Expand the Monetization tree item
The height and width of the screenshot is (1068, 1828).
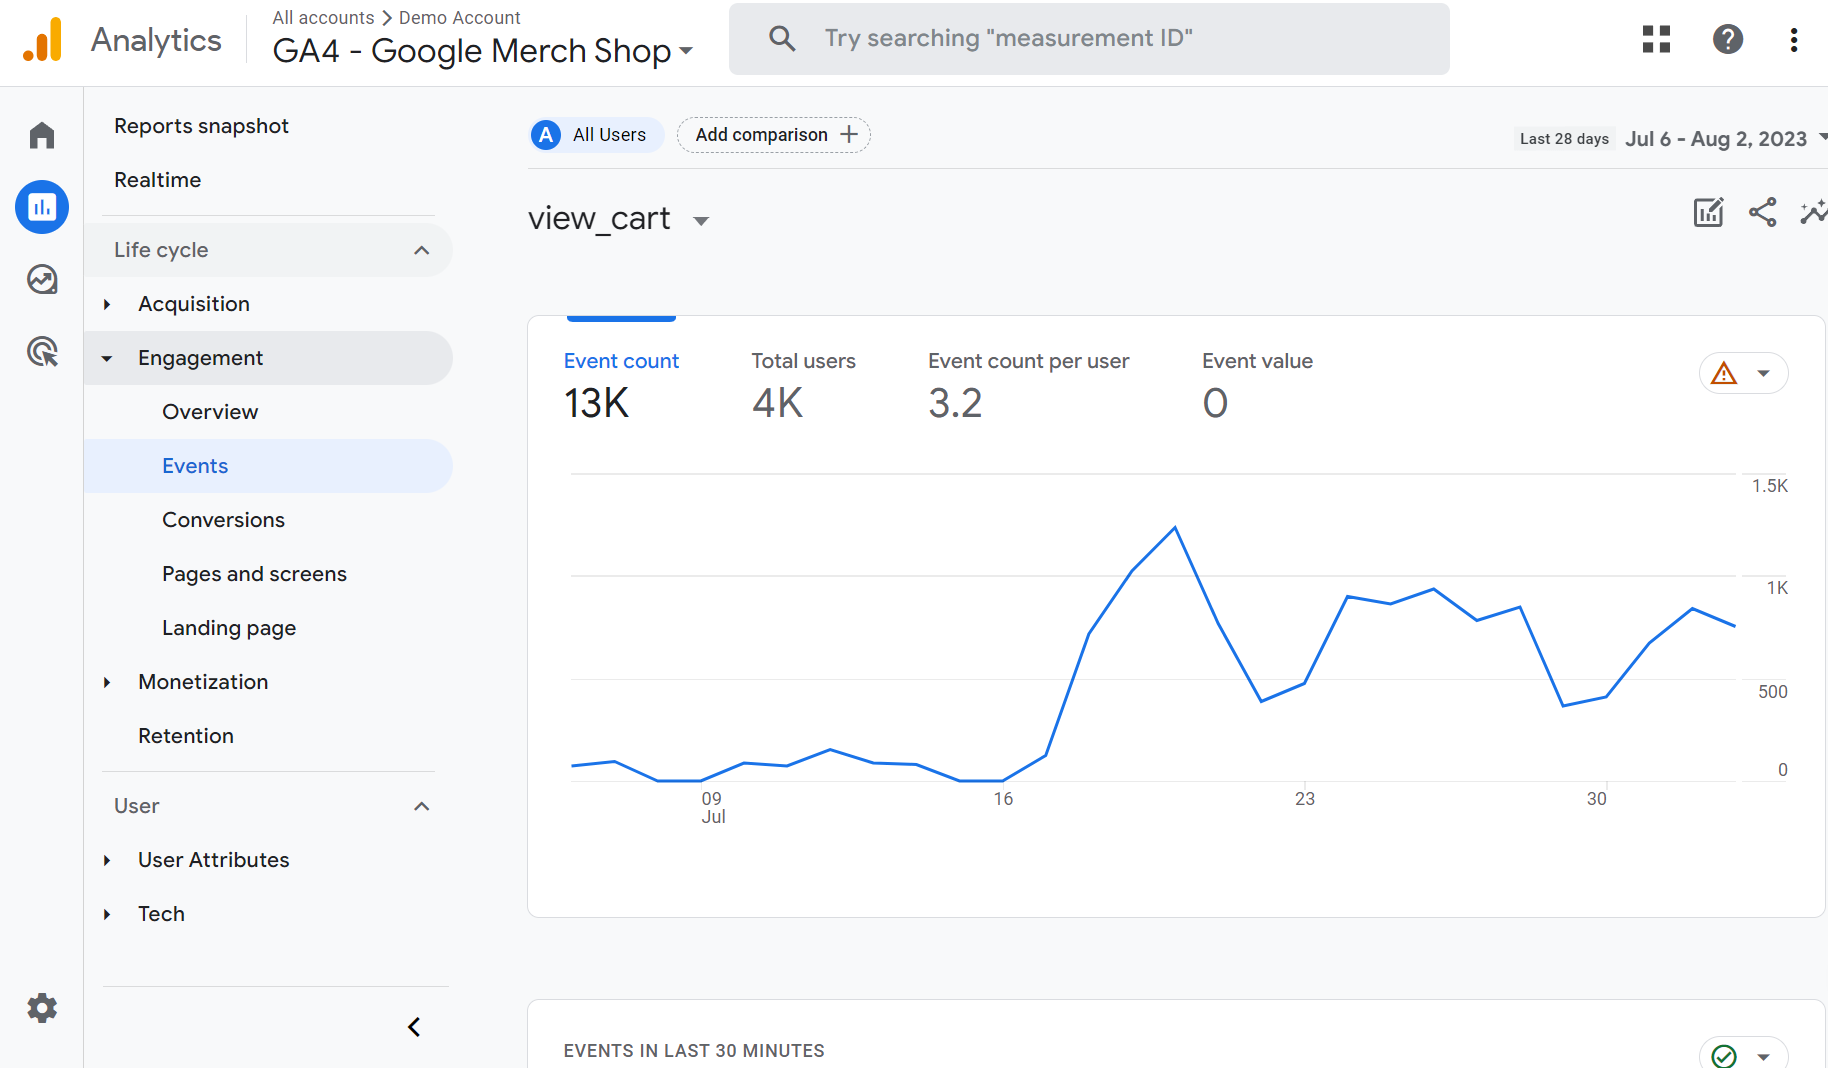click(107, 682)
